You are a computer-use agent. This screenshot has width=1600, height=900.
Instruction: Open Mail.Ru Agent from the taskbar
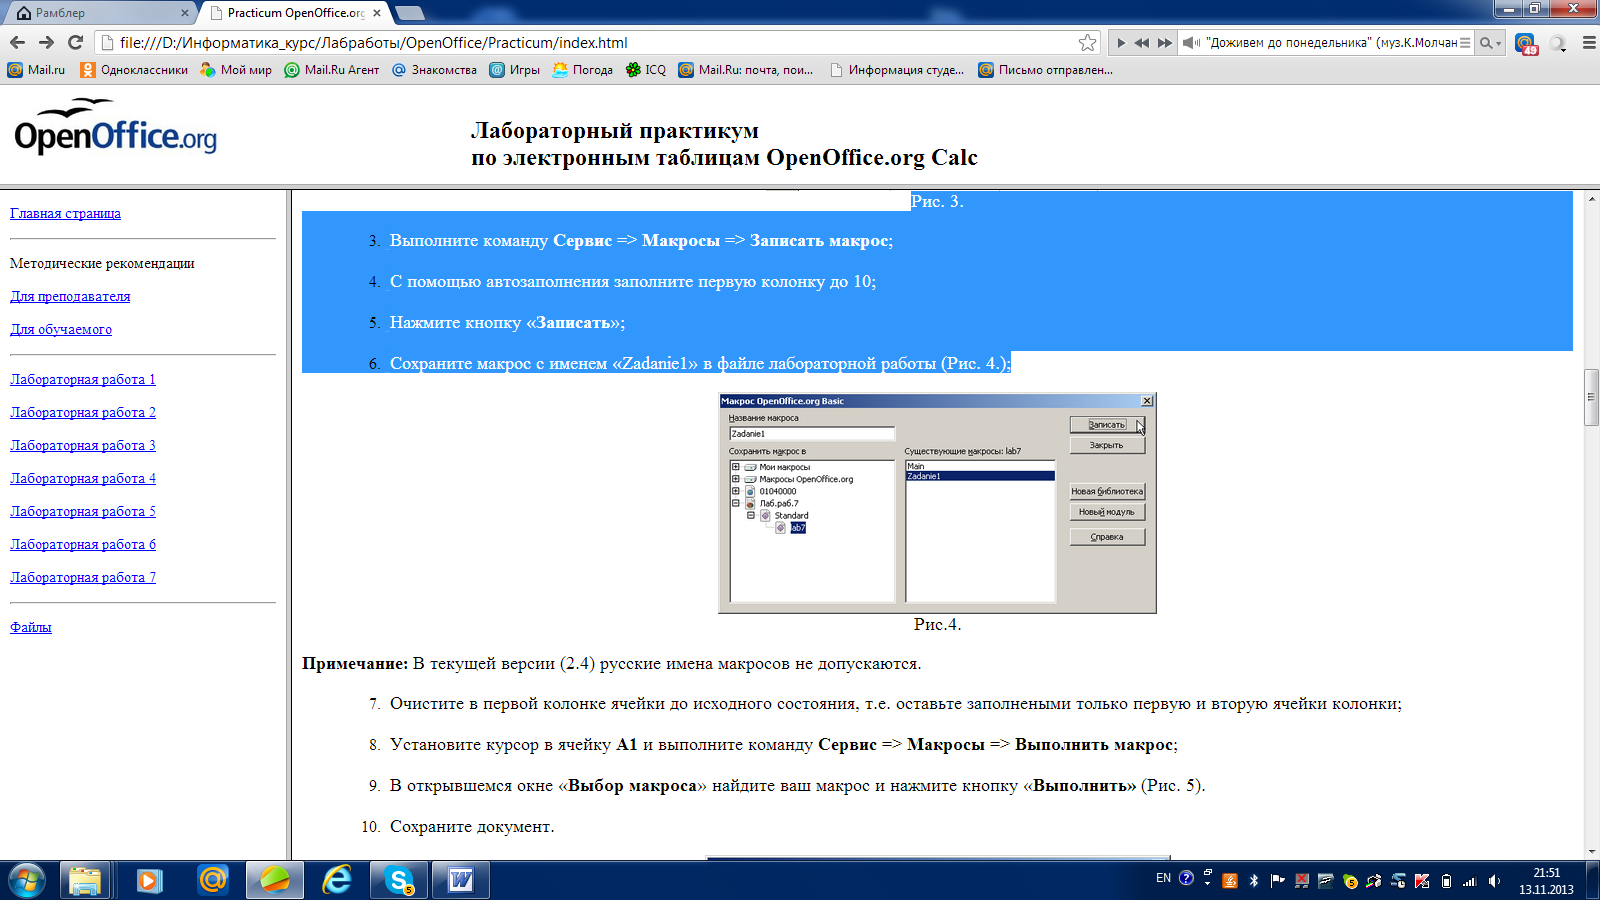[212, 880]
